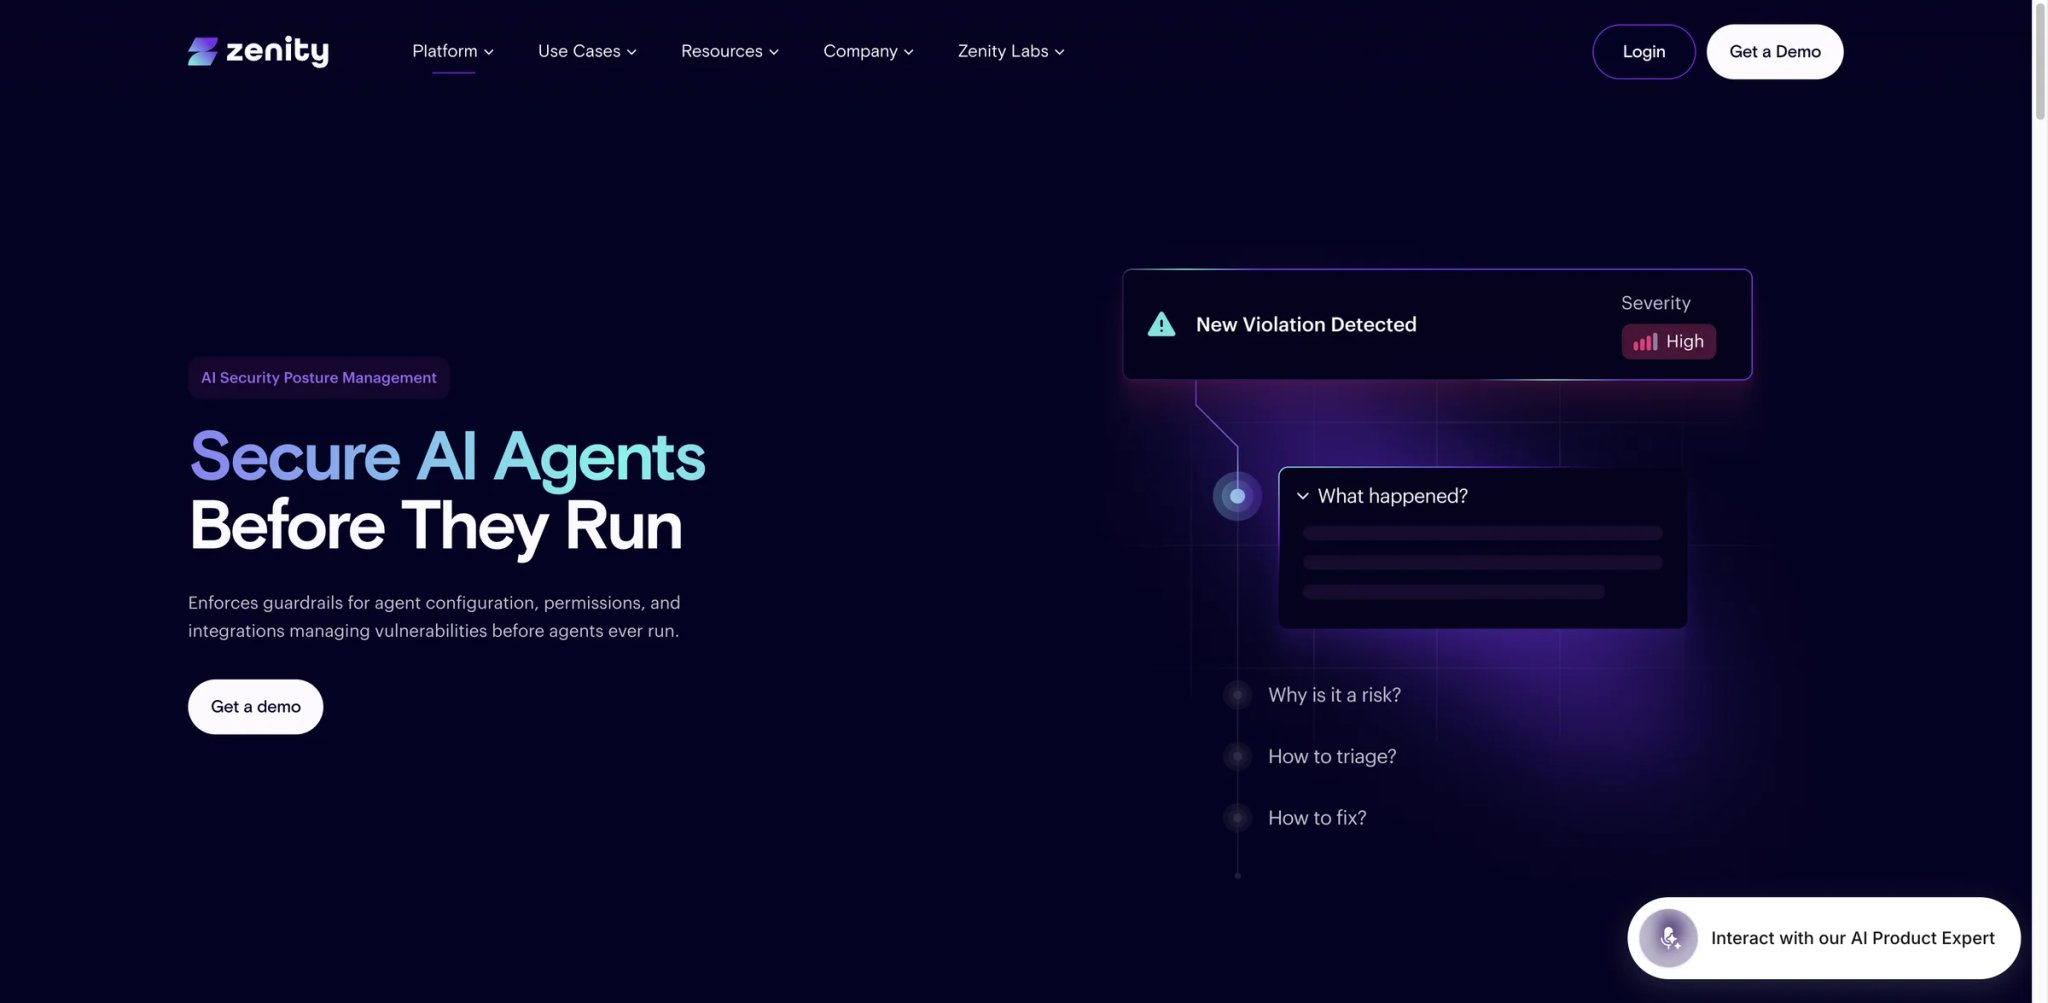This screenshot has height=1003, width=2048.
Task: Click the chevron next to Company
Action: (908, 52)
